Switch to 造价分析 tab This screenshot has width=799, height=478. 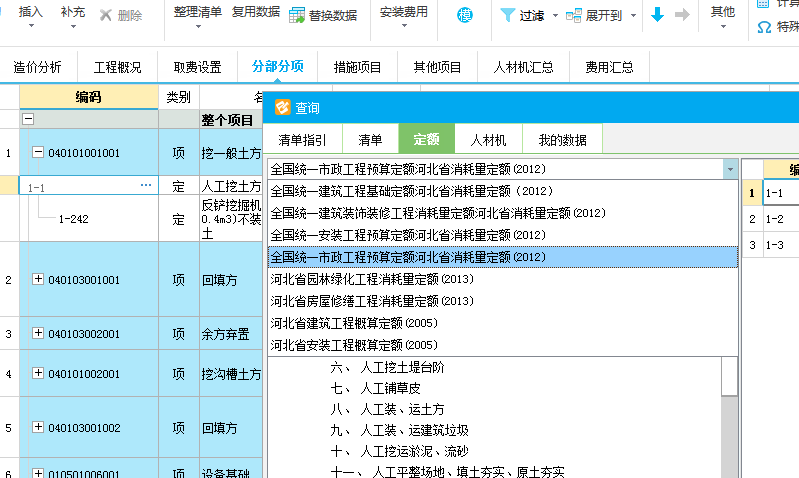coord(37,67)
